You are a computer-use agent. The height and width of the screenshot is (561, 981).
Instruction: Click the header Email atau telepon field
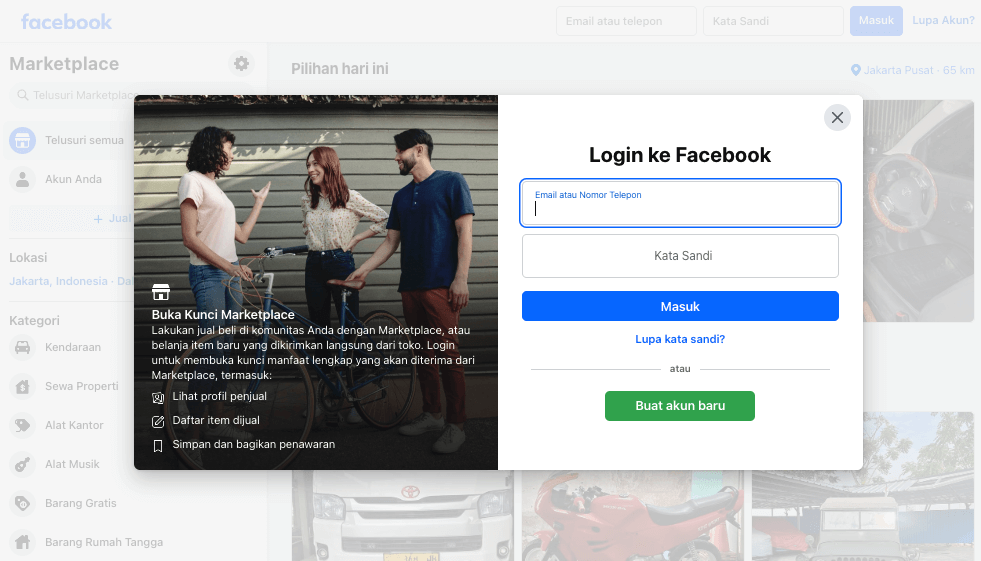[626, 21]
